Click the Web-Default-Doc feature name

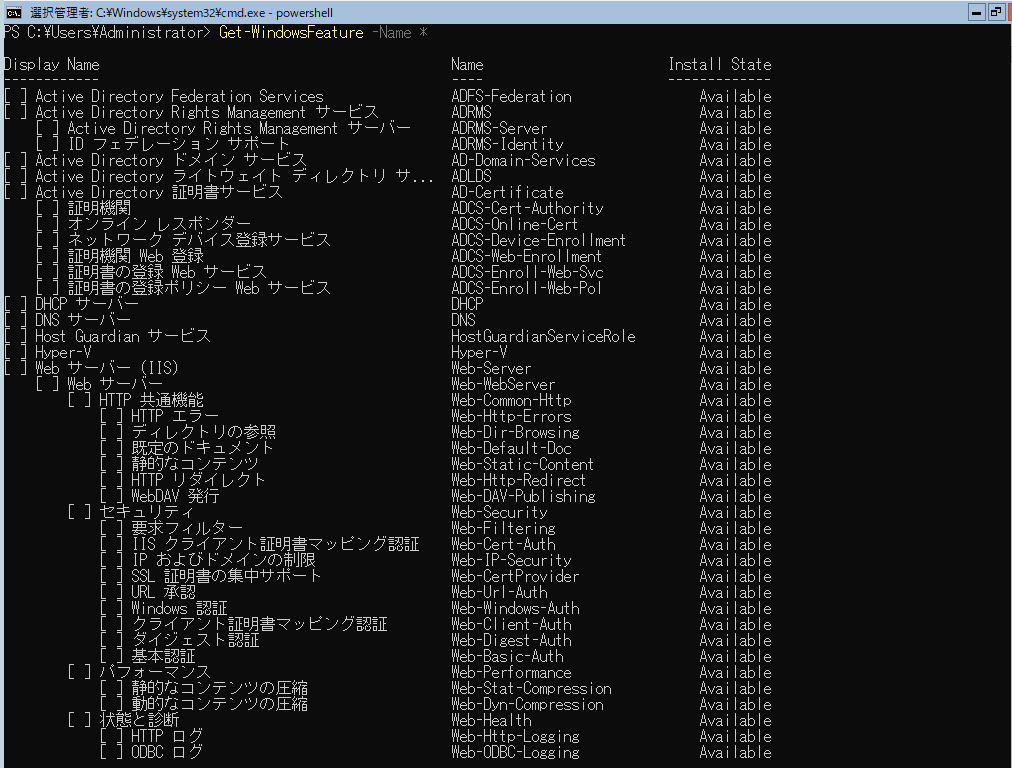(x=511, y=449)
